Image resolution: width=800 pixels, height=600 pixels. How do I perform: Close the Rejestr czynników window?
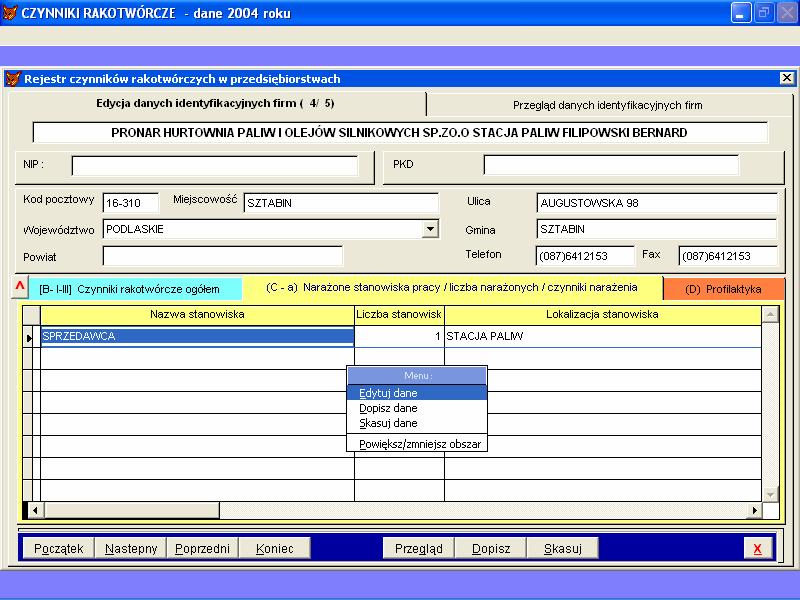786,78
